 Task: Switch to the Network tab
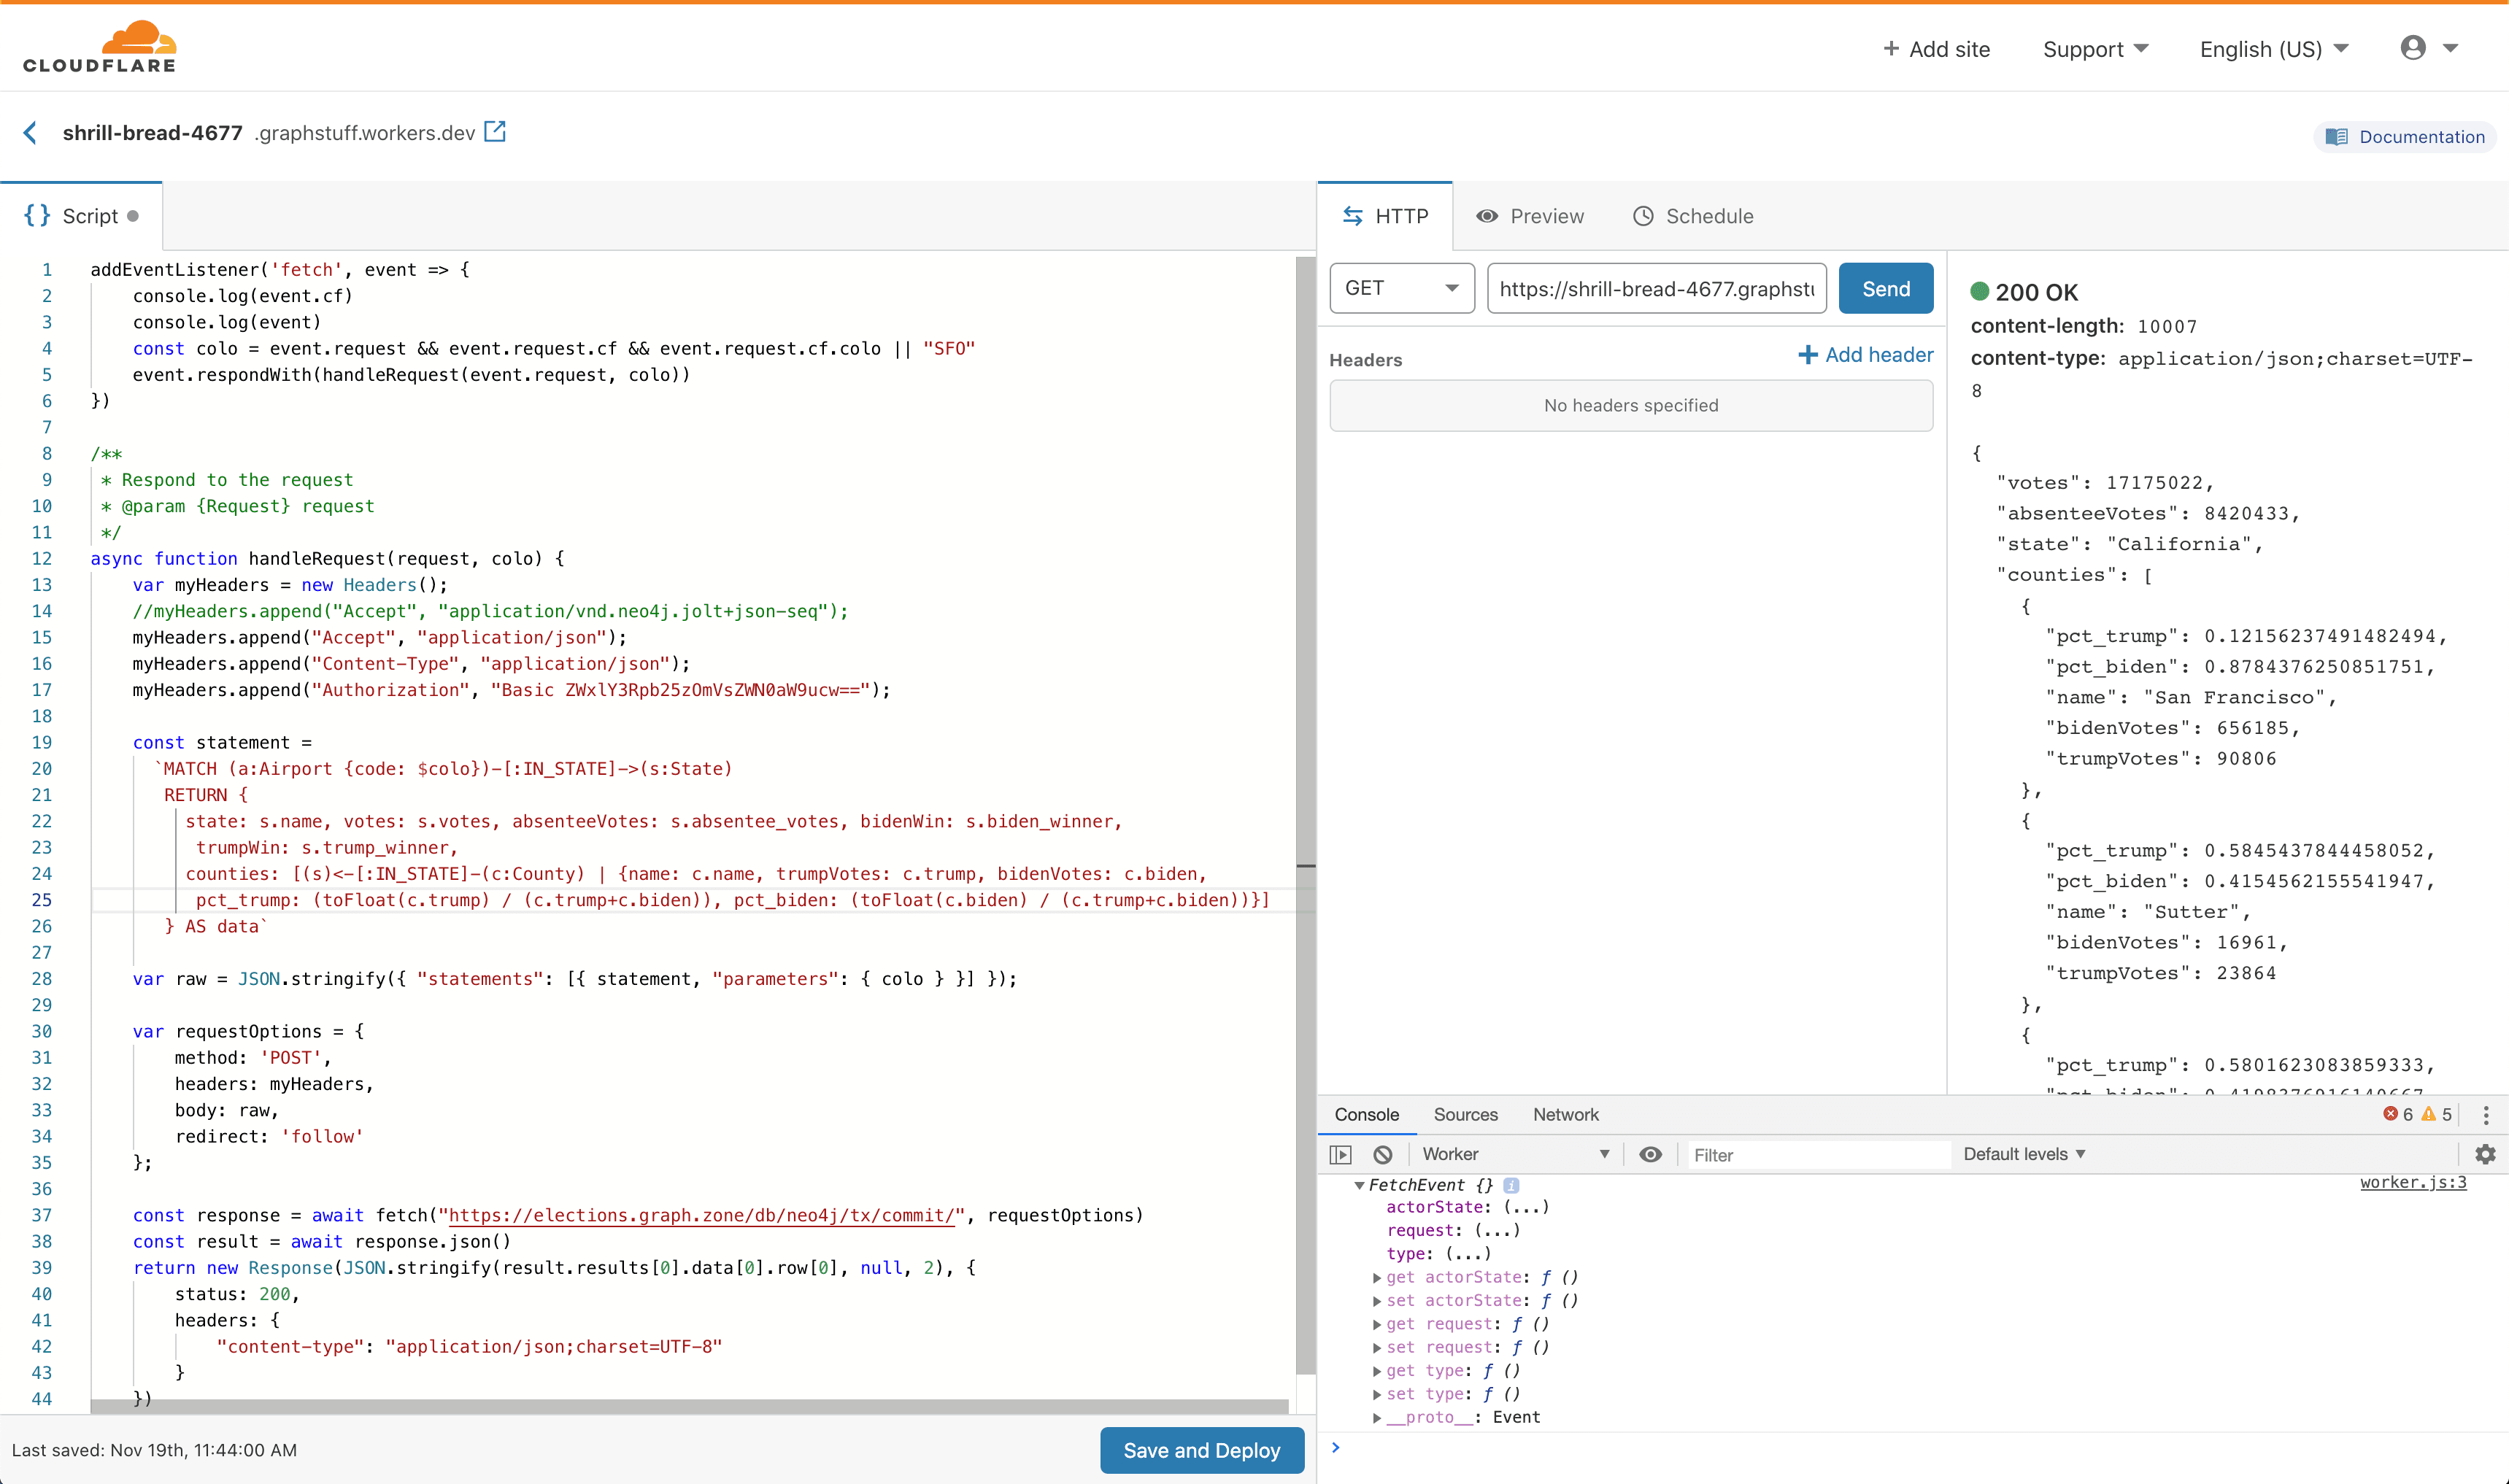pos(1565,1114)
